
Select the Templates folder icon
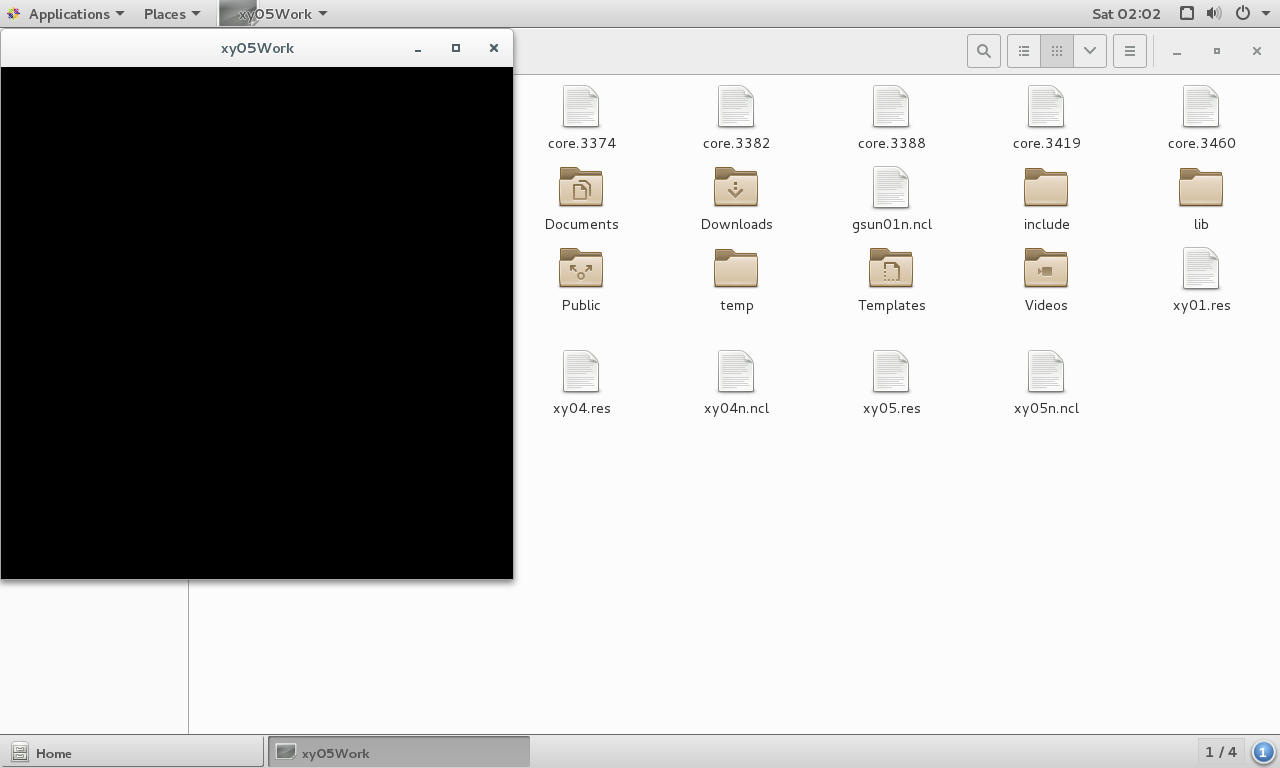tap(891, 269)
